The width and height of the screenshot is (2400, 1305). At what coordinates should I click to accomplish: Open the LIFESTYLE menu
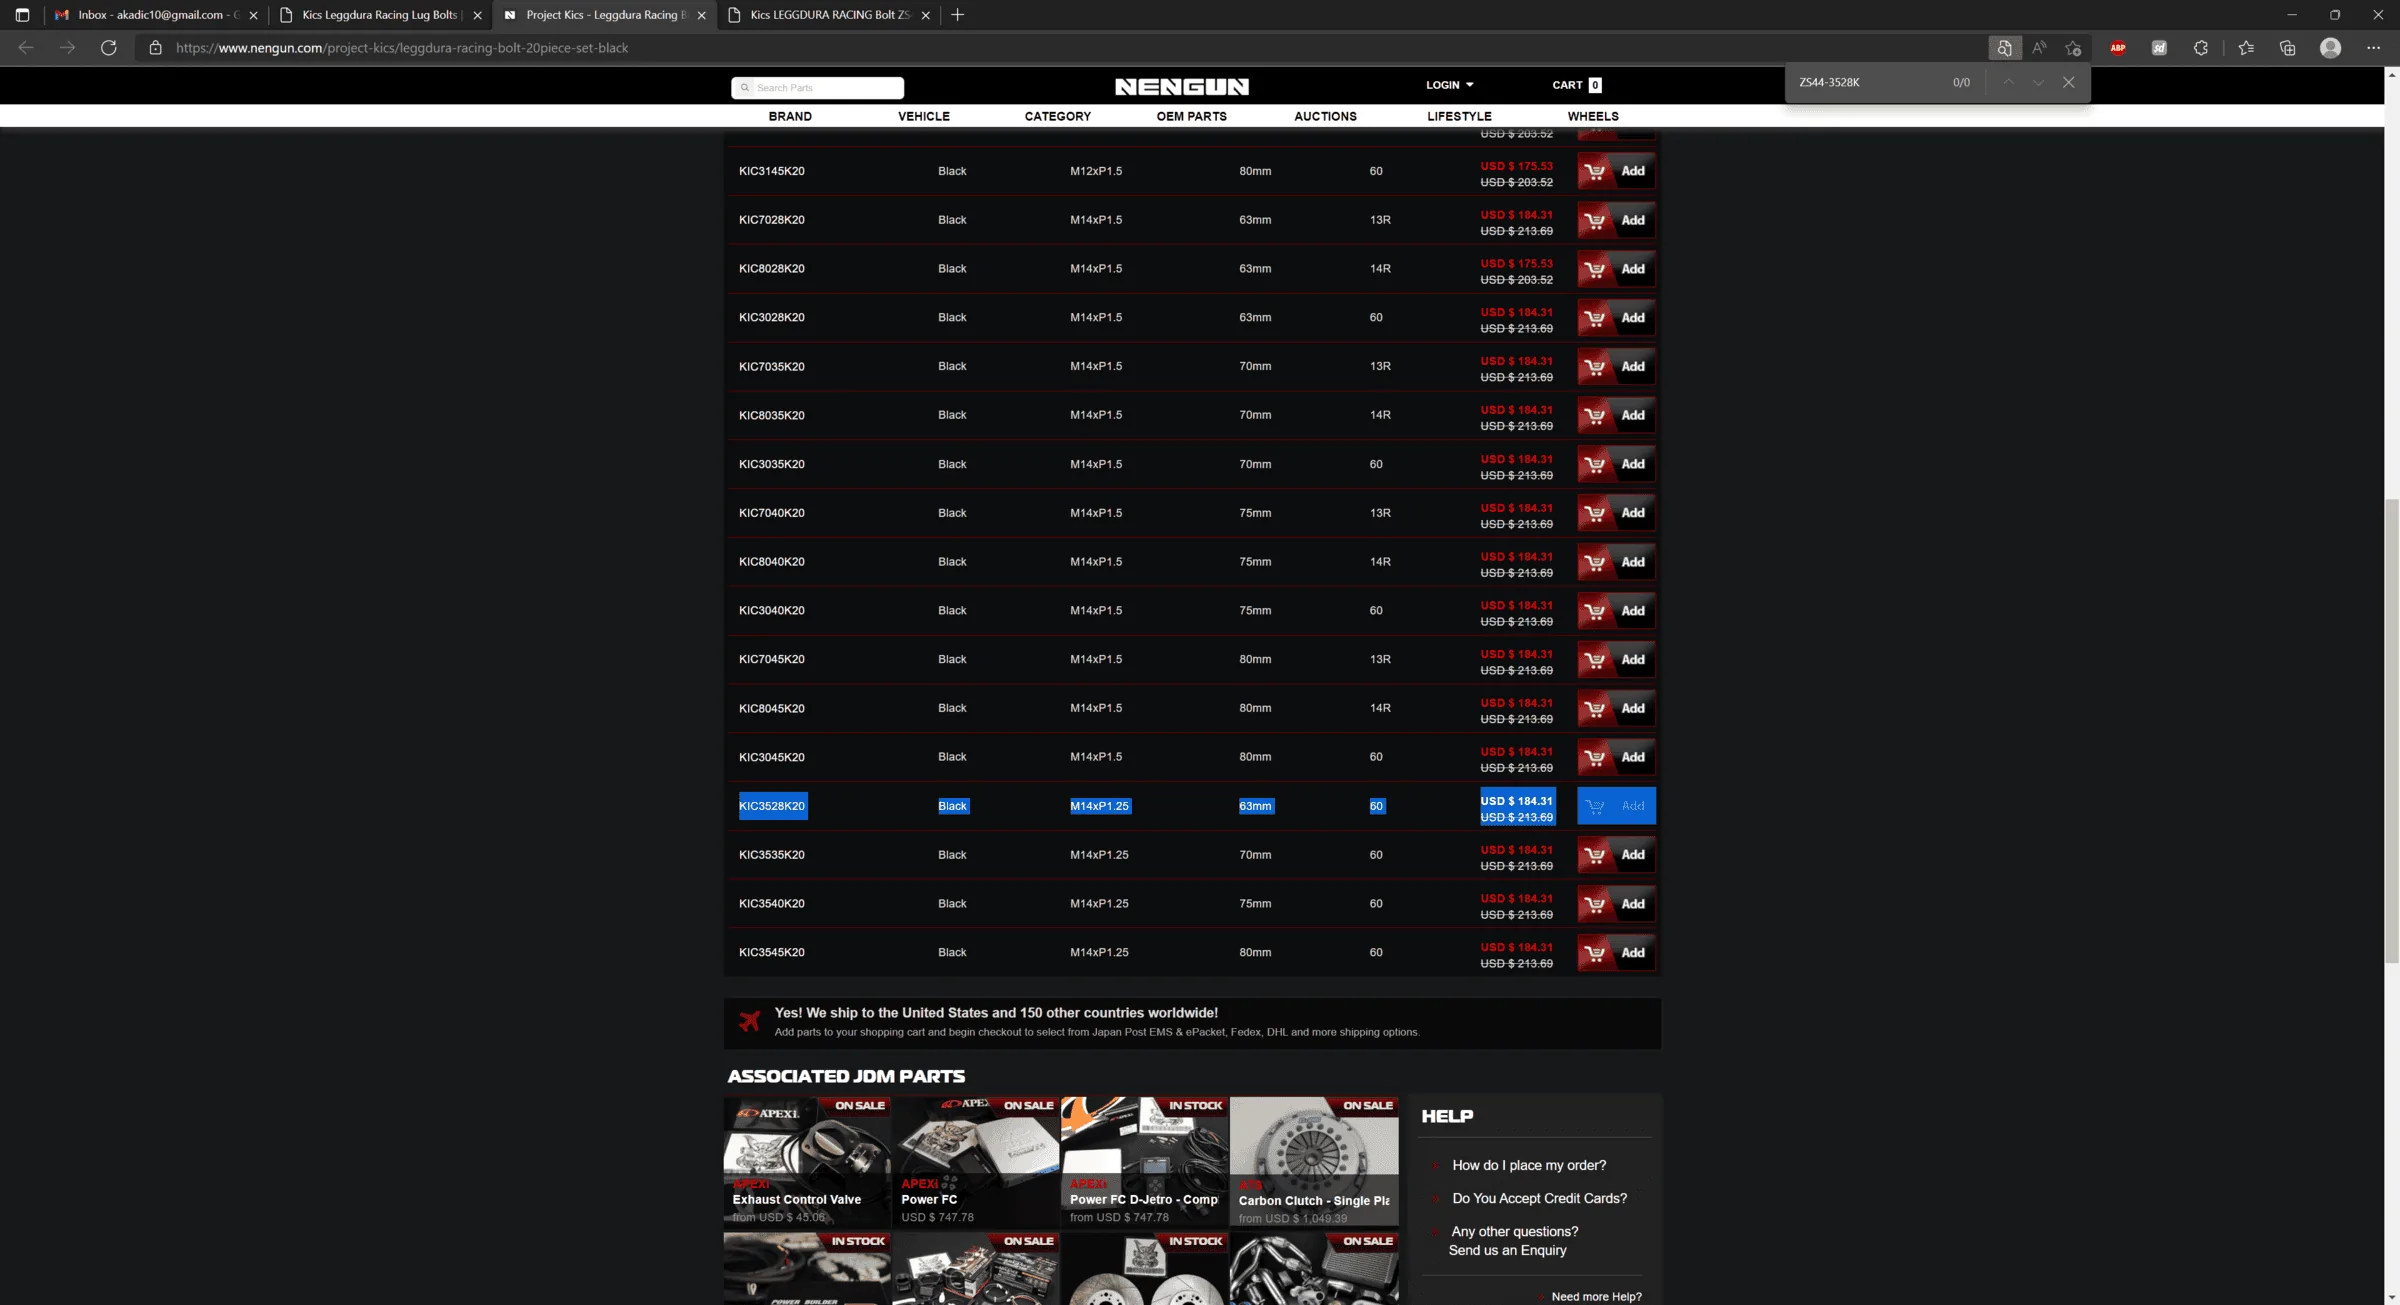click(x=1459, y=116)
